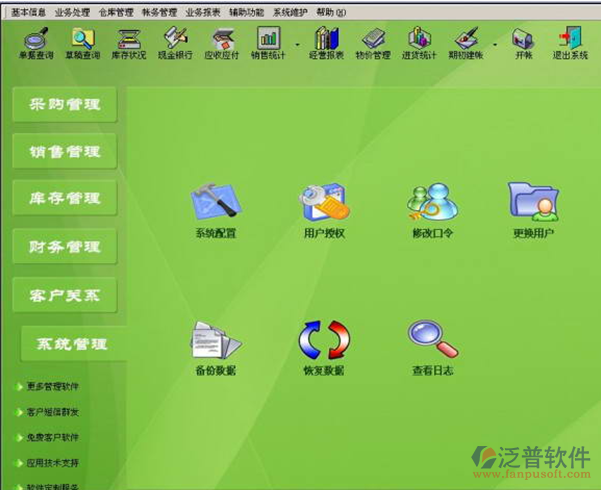Screen dimensions: 601x490
Task: Click 恢复数据 arrows icon
Action: click(x=324, y=340)
